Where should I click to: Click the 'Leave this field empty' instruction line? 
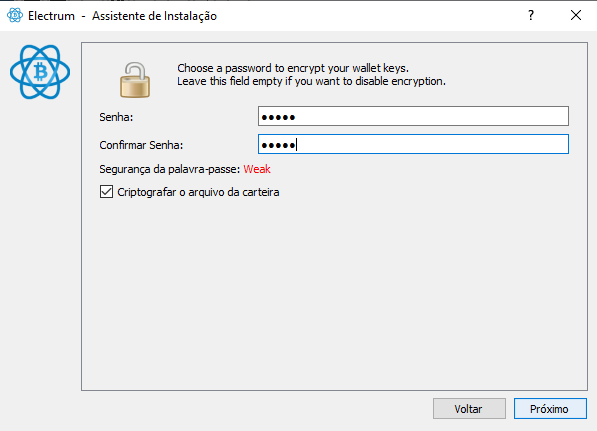[311, 81]
